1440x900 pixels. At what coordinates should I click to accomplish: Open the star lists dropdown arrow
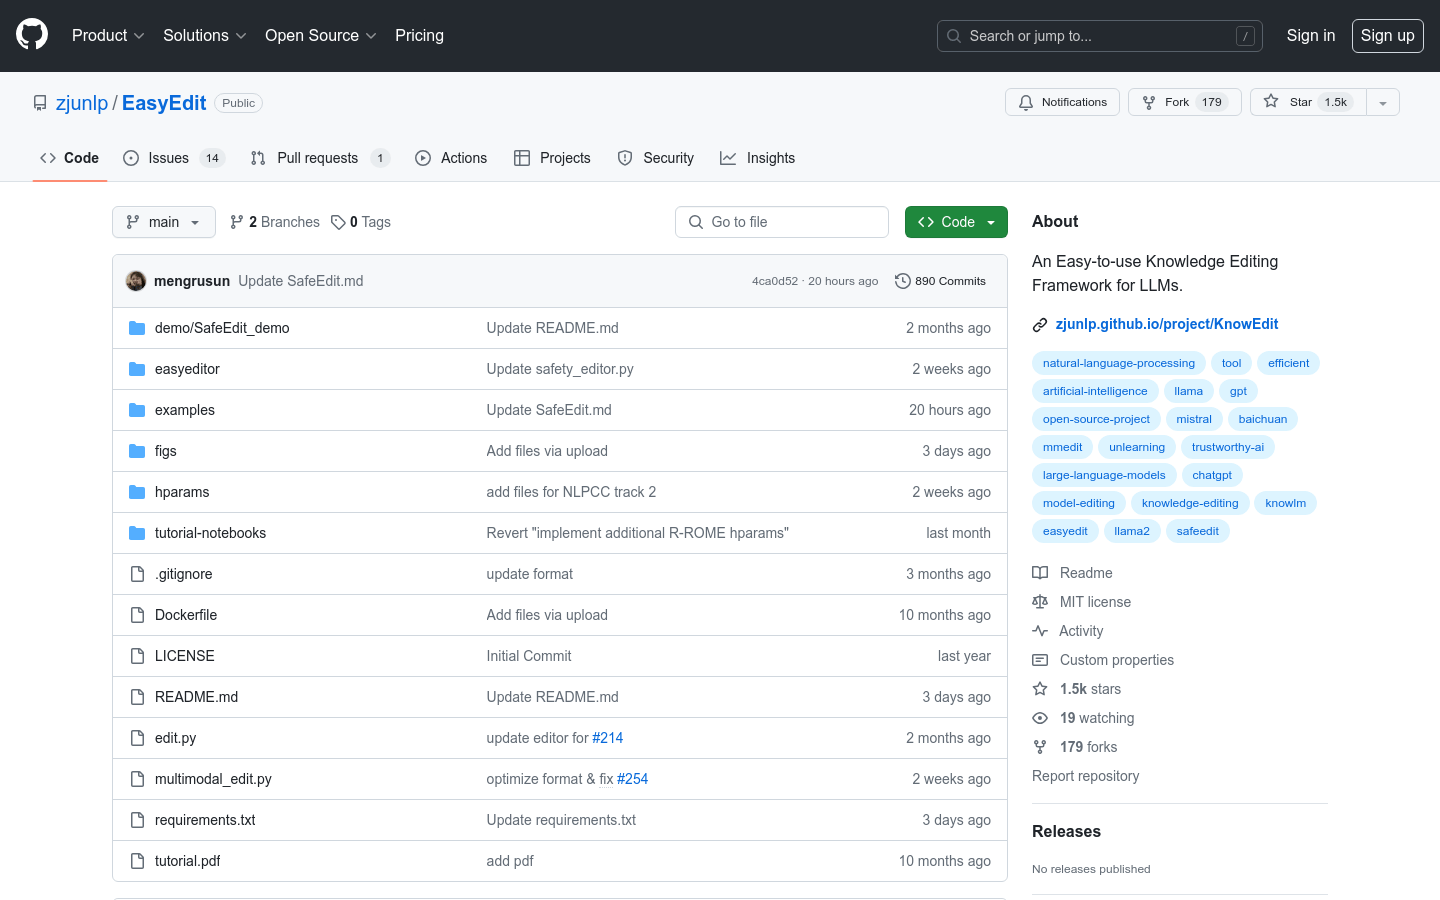tap(1383, 102)
